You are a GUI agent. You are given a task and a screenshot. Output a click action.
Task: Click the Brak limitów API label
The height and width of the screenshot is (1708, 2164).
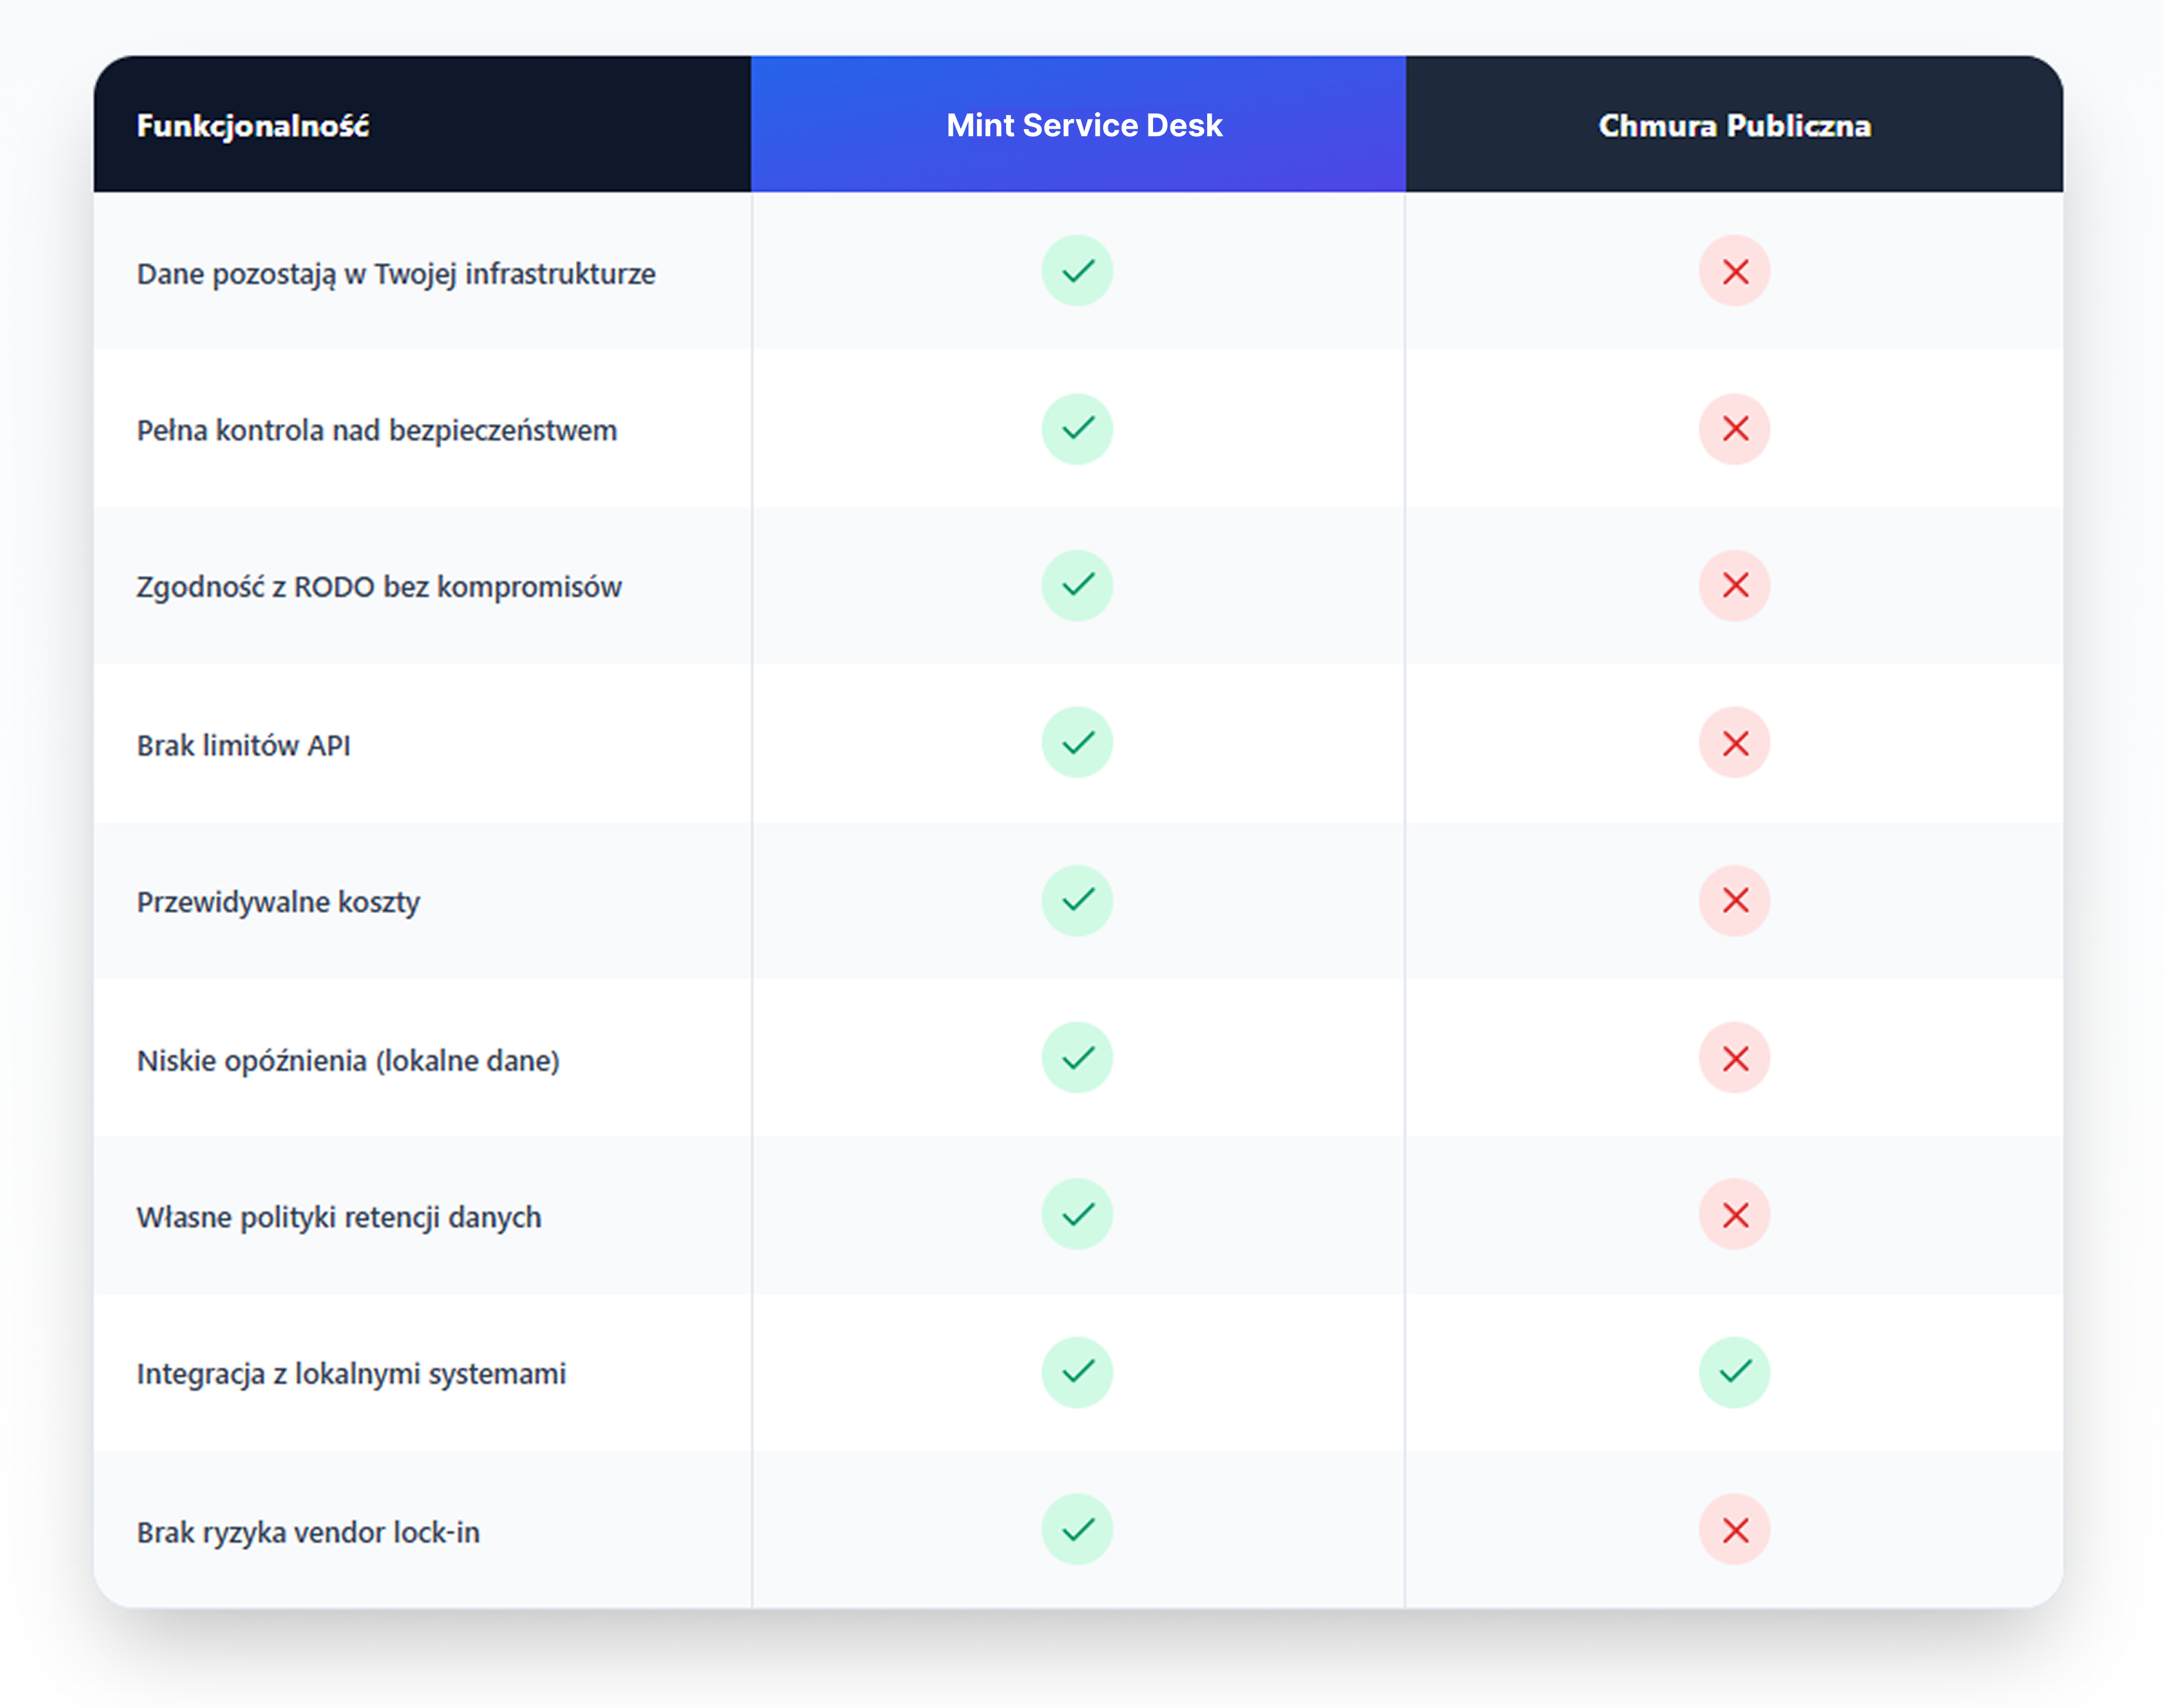click(243, 746)
